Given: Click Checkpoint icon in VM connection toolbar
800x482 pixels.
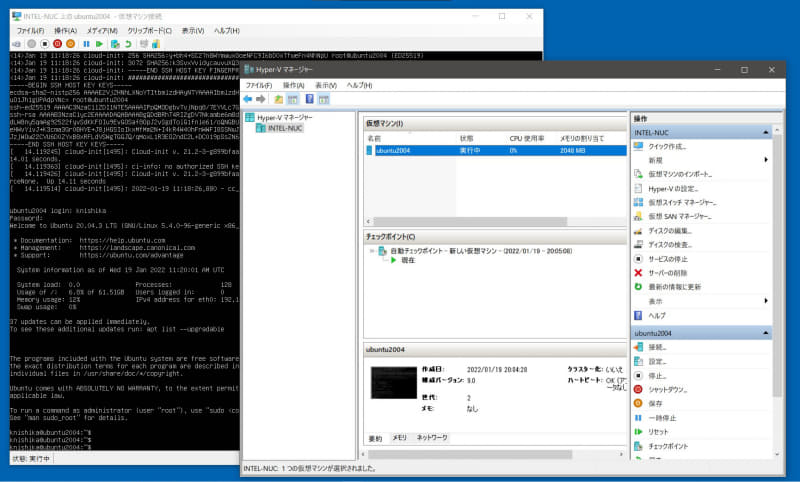Looking at the screenshot, I should [x=115, y=44].
